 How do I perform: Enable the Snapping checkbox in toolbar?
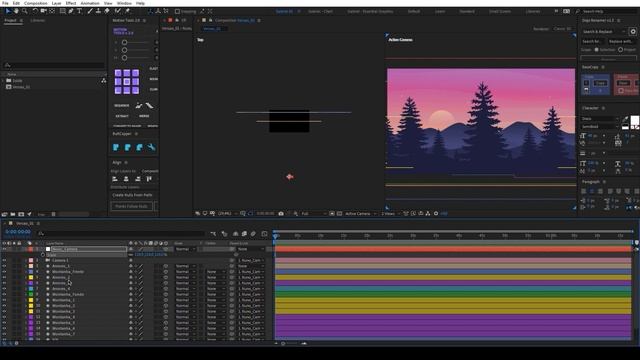click(x=177, y=11)
